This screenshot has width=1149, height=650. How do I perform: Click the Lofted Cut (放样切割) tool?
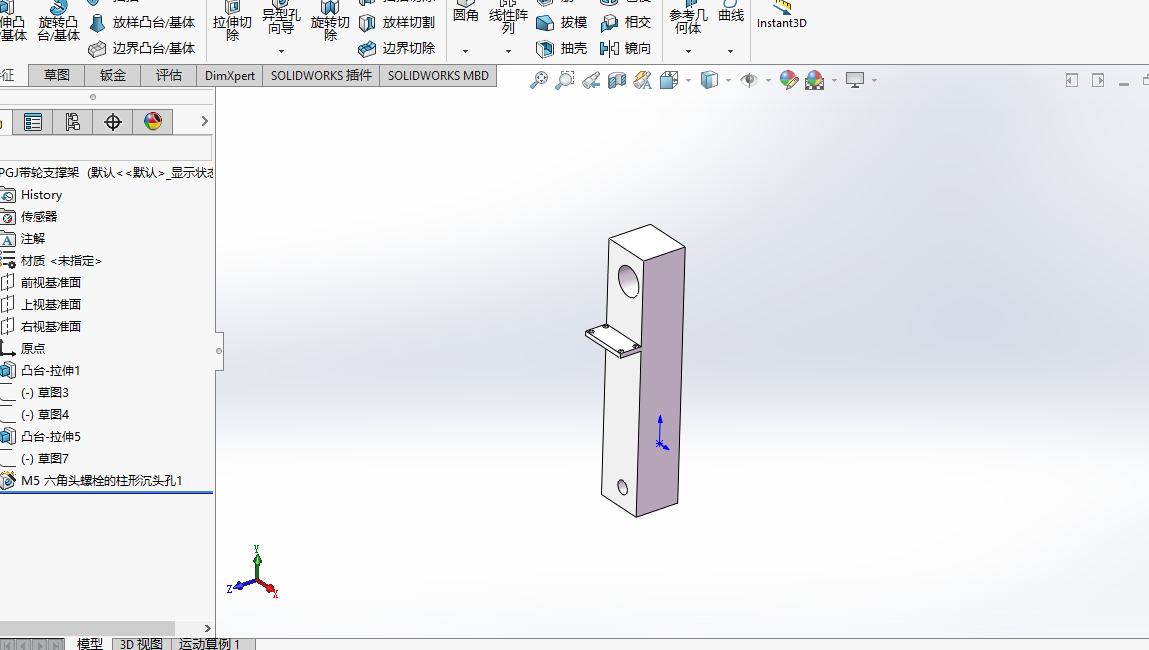point(396,23)
